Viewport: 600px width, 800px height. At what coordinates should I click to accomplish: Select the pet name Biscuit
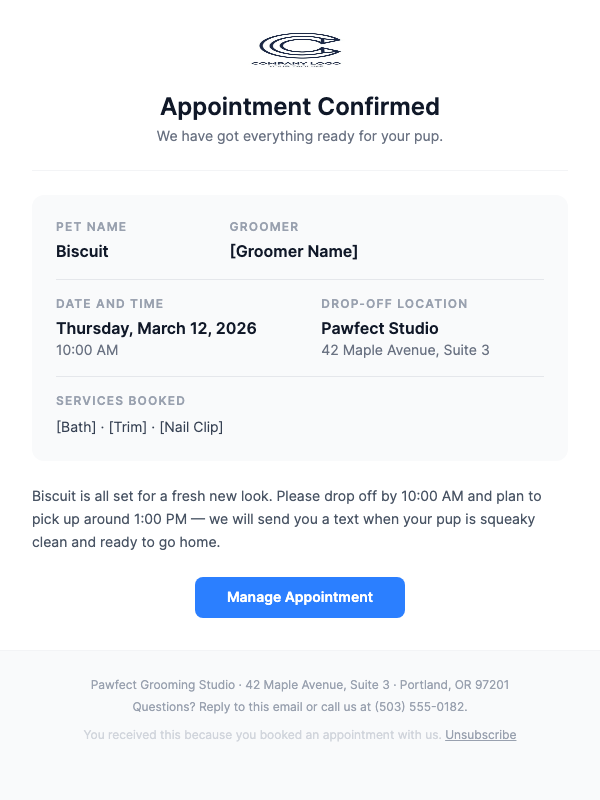[x=81, y=251]
